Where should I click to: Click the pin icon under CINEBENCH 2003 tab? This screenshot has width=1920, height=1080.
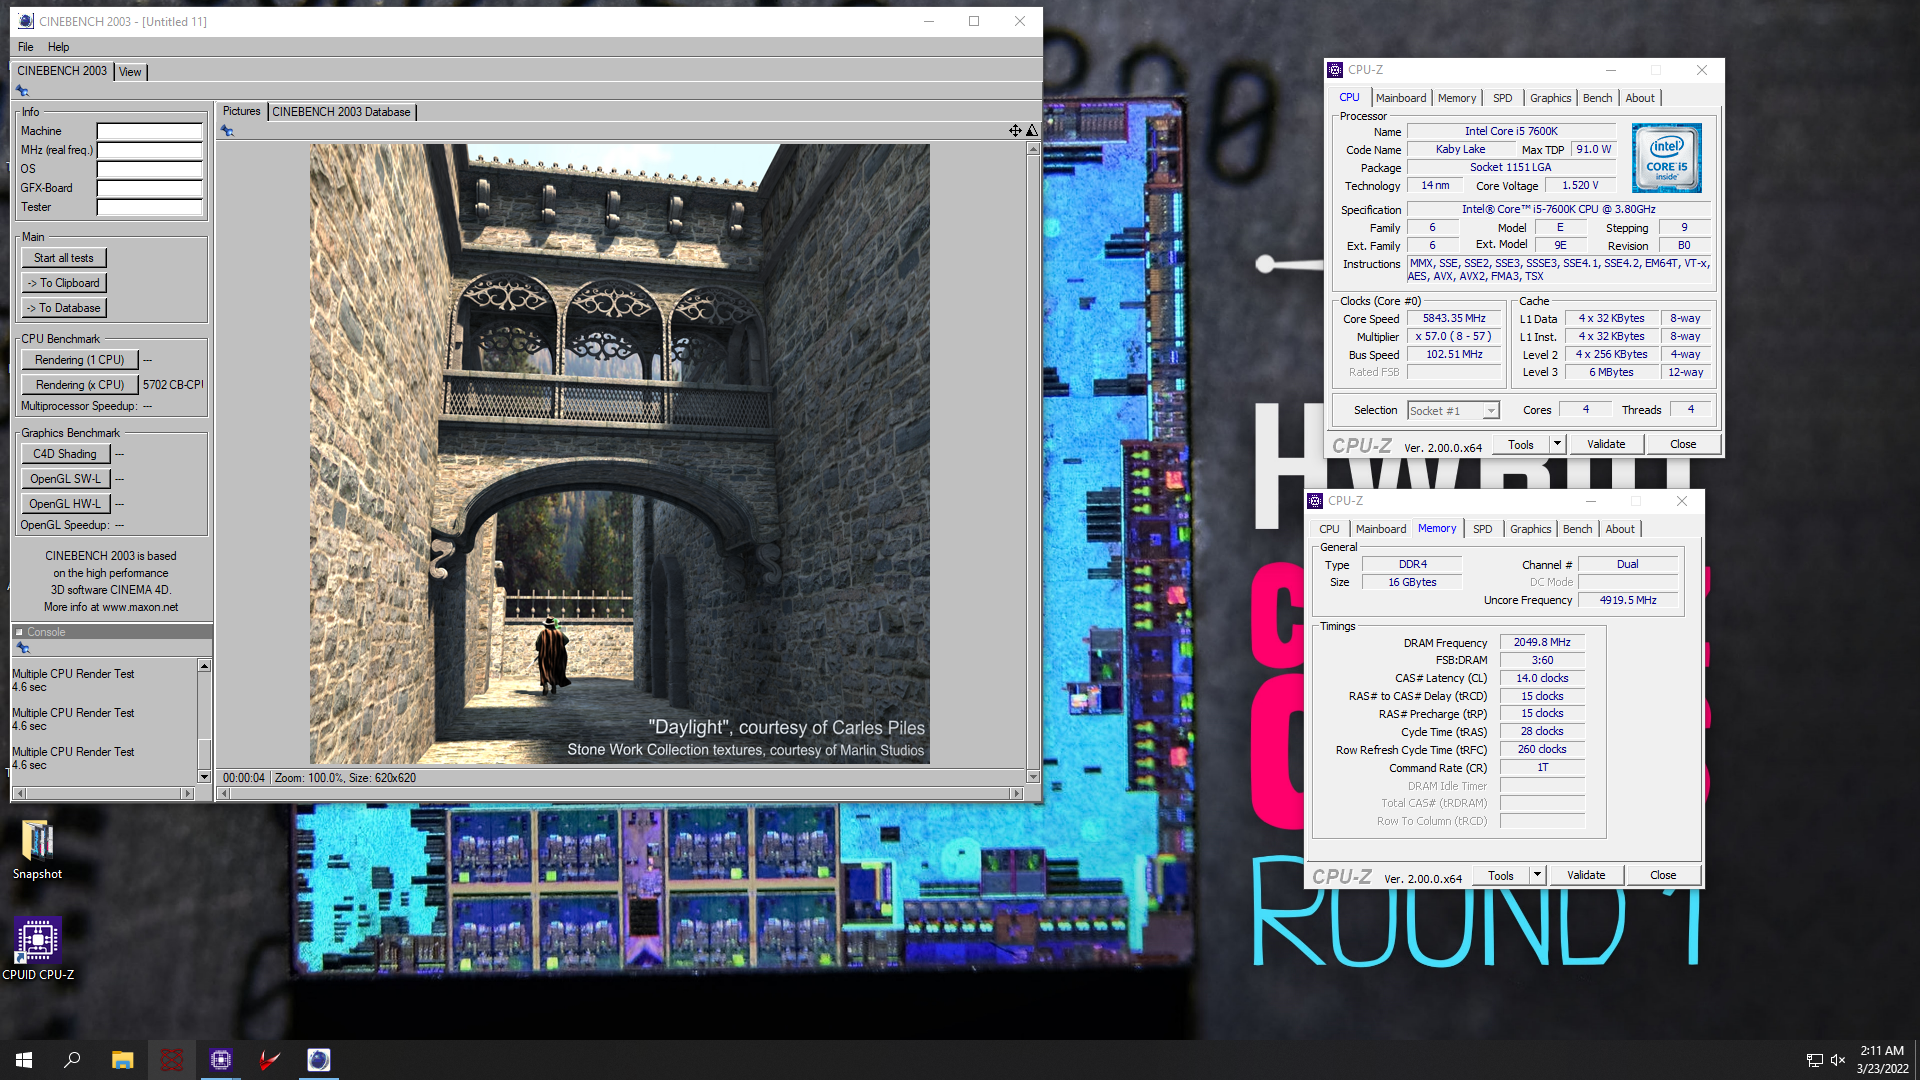(x=22, y=91)
